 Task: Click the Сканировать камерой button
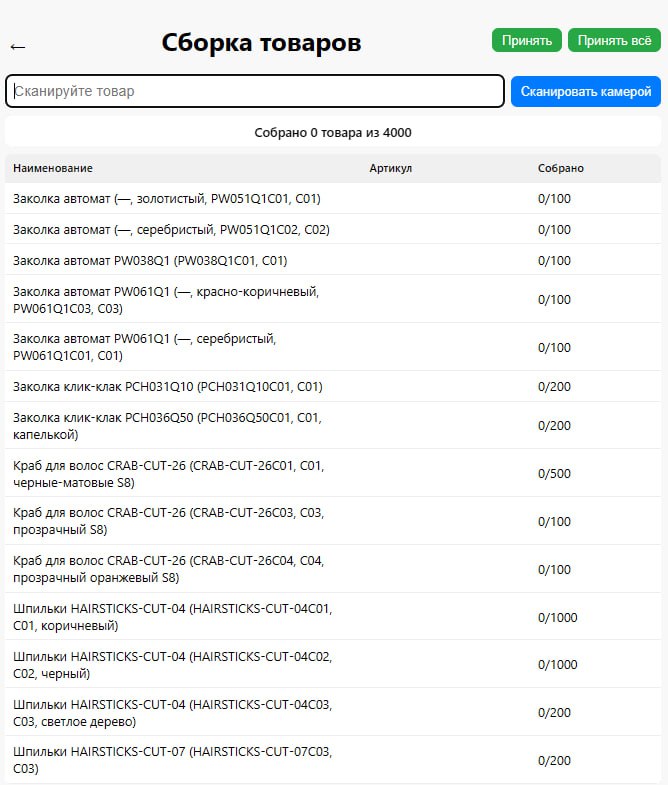click(x=586, y=91)
